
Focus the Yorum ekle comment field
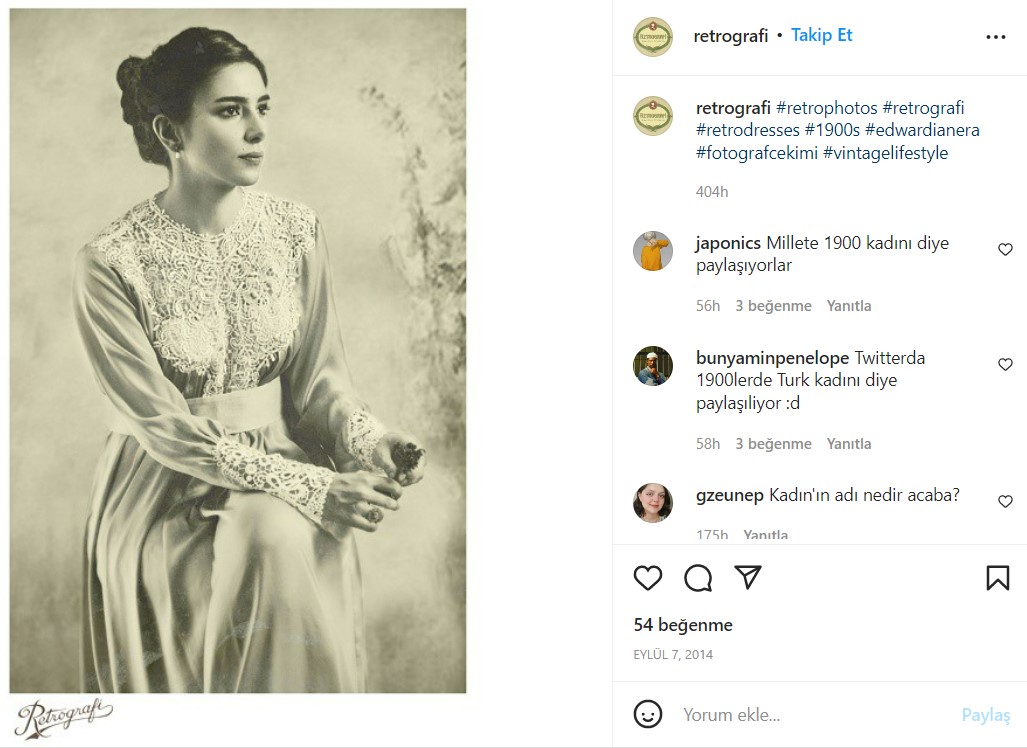(810, 715)
